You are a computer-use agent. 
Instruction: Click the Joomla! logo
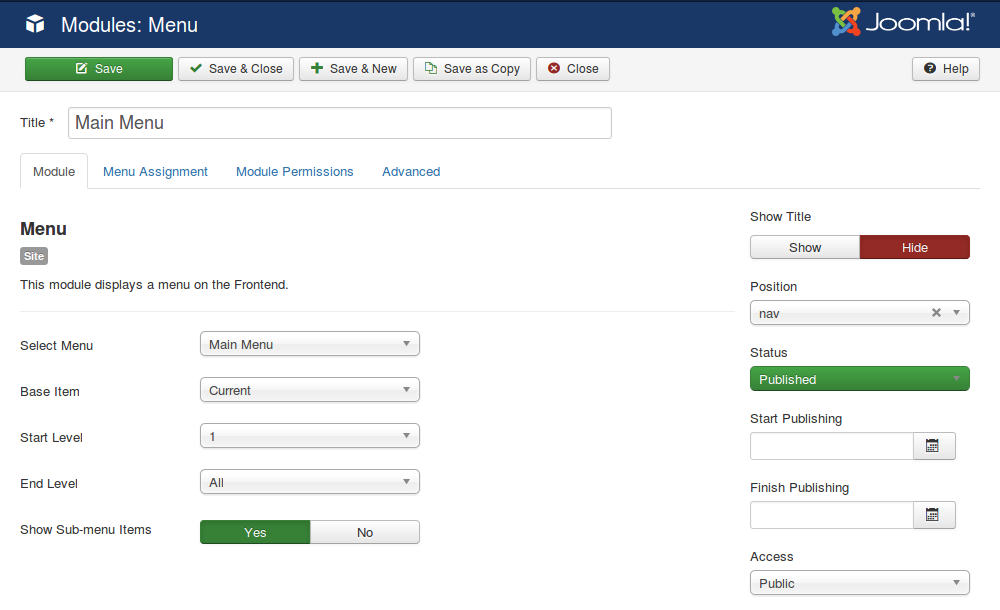(903, 20)
